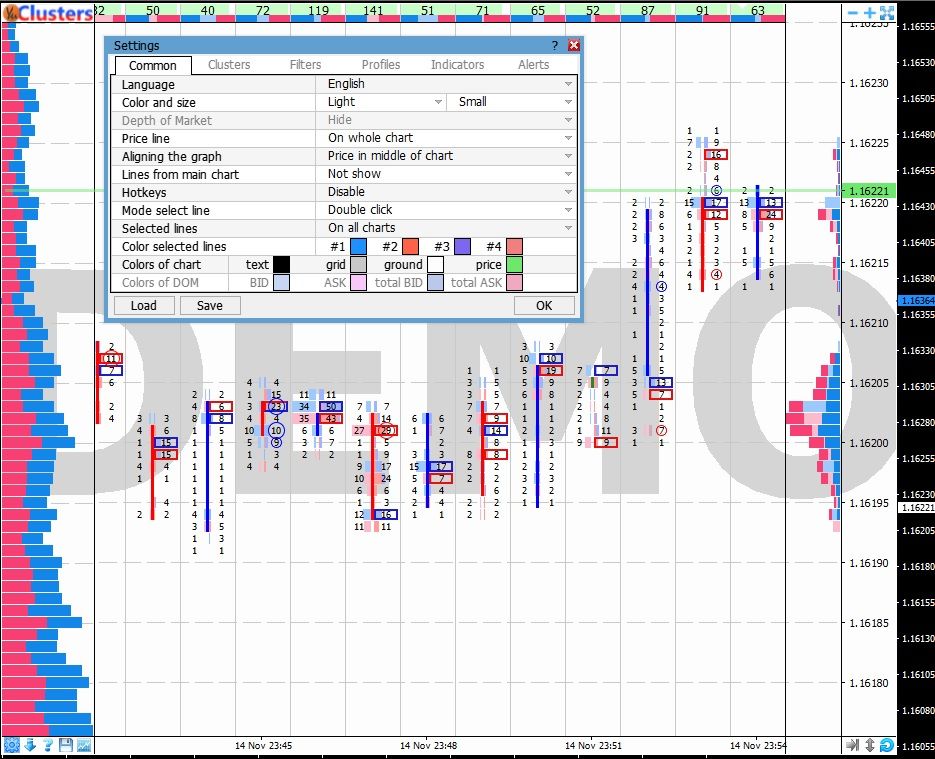Switch to the Clusters tab

(229, 65)
